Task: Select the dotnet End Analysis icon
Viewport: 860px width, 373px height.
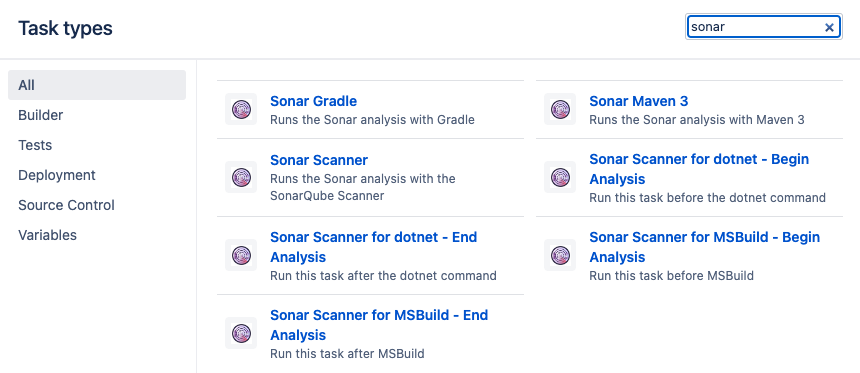Action: (x=241, y=255)
